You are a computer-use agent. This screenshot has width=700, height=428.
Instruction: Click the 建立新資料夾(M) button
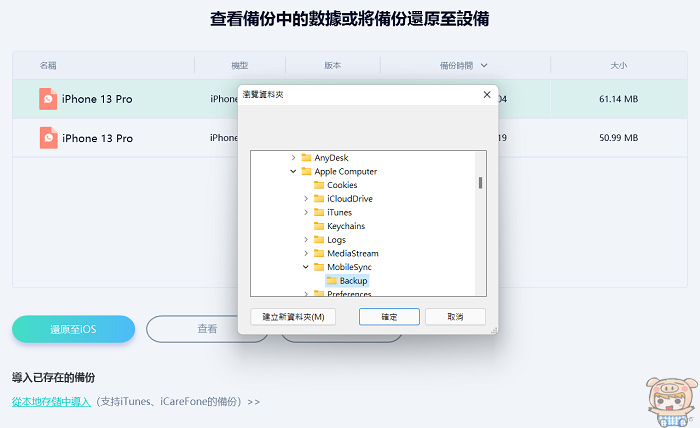tap(293, 317)
